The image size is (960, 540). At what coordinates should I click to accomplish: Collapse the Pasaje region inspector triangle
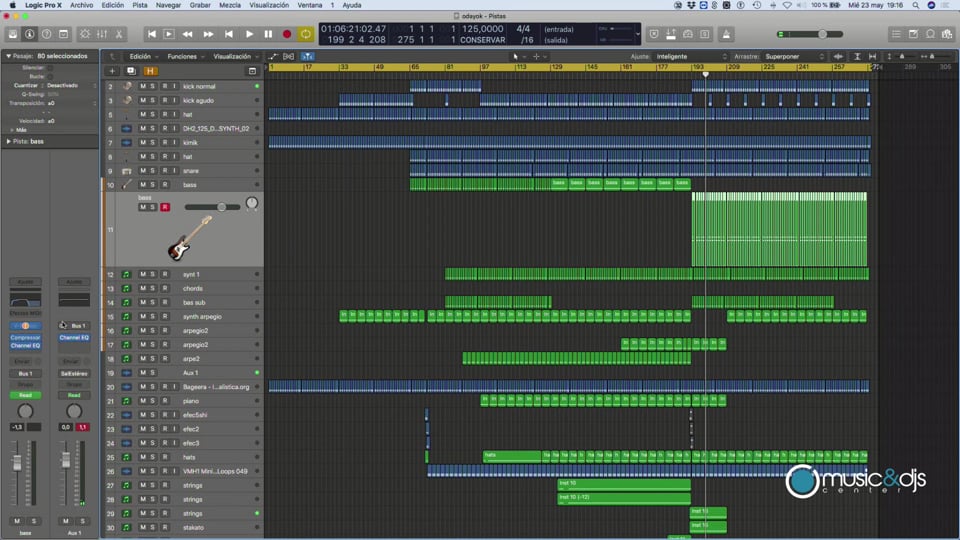pyautogui.click(x=9, y=56)
